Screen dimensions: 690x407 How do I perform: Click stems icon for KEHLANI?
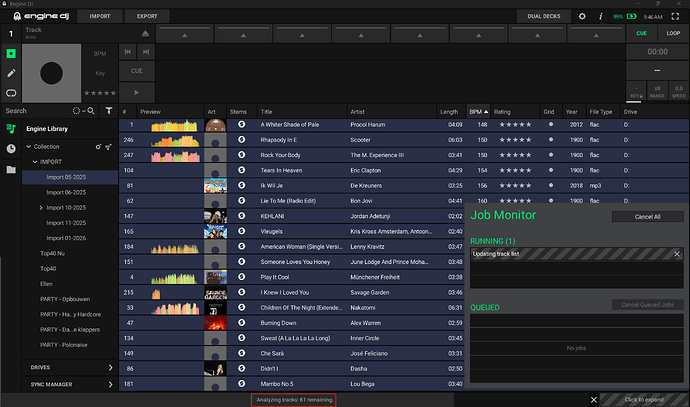click(241, 216)
